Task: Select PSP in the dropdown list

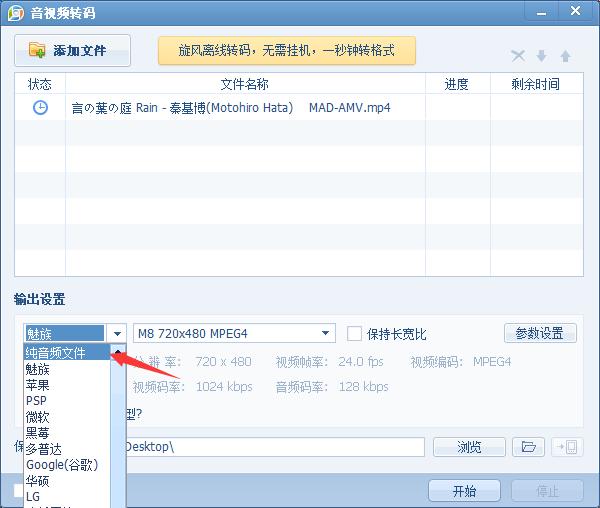Action: pos(67,401)
